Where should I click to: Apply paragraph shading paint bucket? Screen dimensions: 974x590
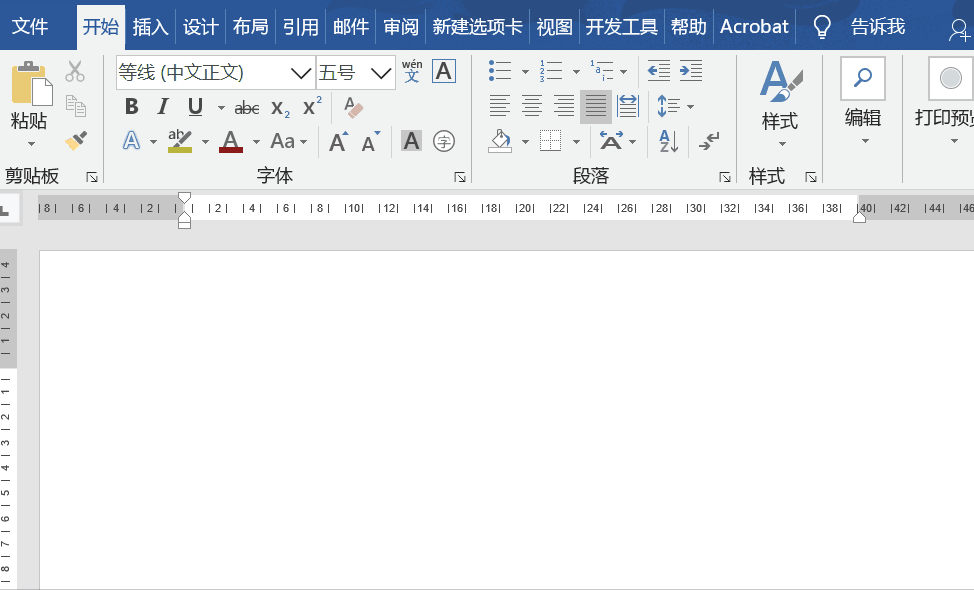point(500,141)
